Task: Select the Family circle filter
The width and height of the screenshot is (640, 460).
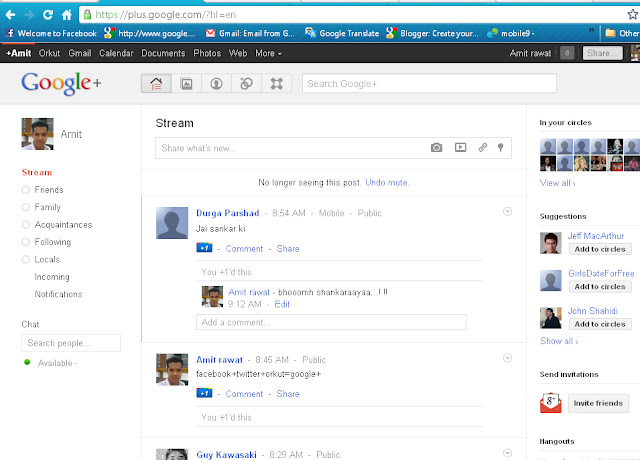Action: click(41, 207)
